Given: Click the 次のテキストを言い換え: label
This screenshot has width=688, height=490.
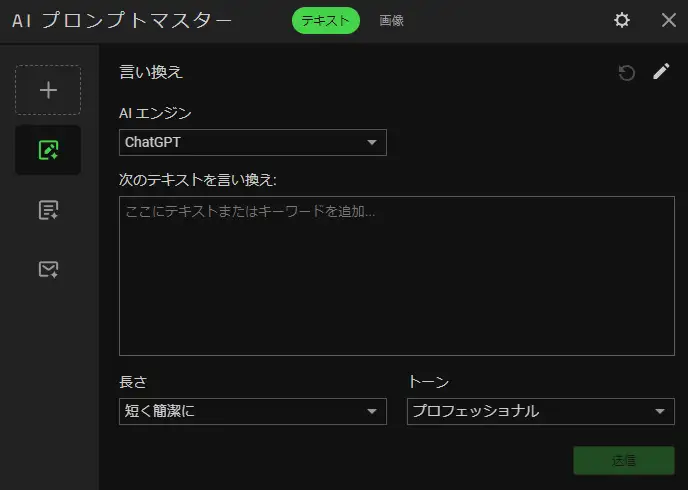Looking at the screenshot, I should click(x=198, y=180).
